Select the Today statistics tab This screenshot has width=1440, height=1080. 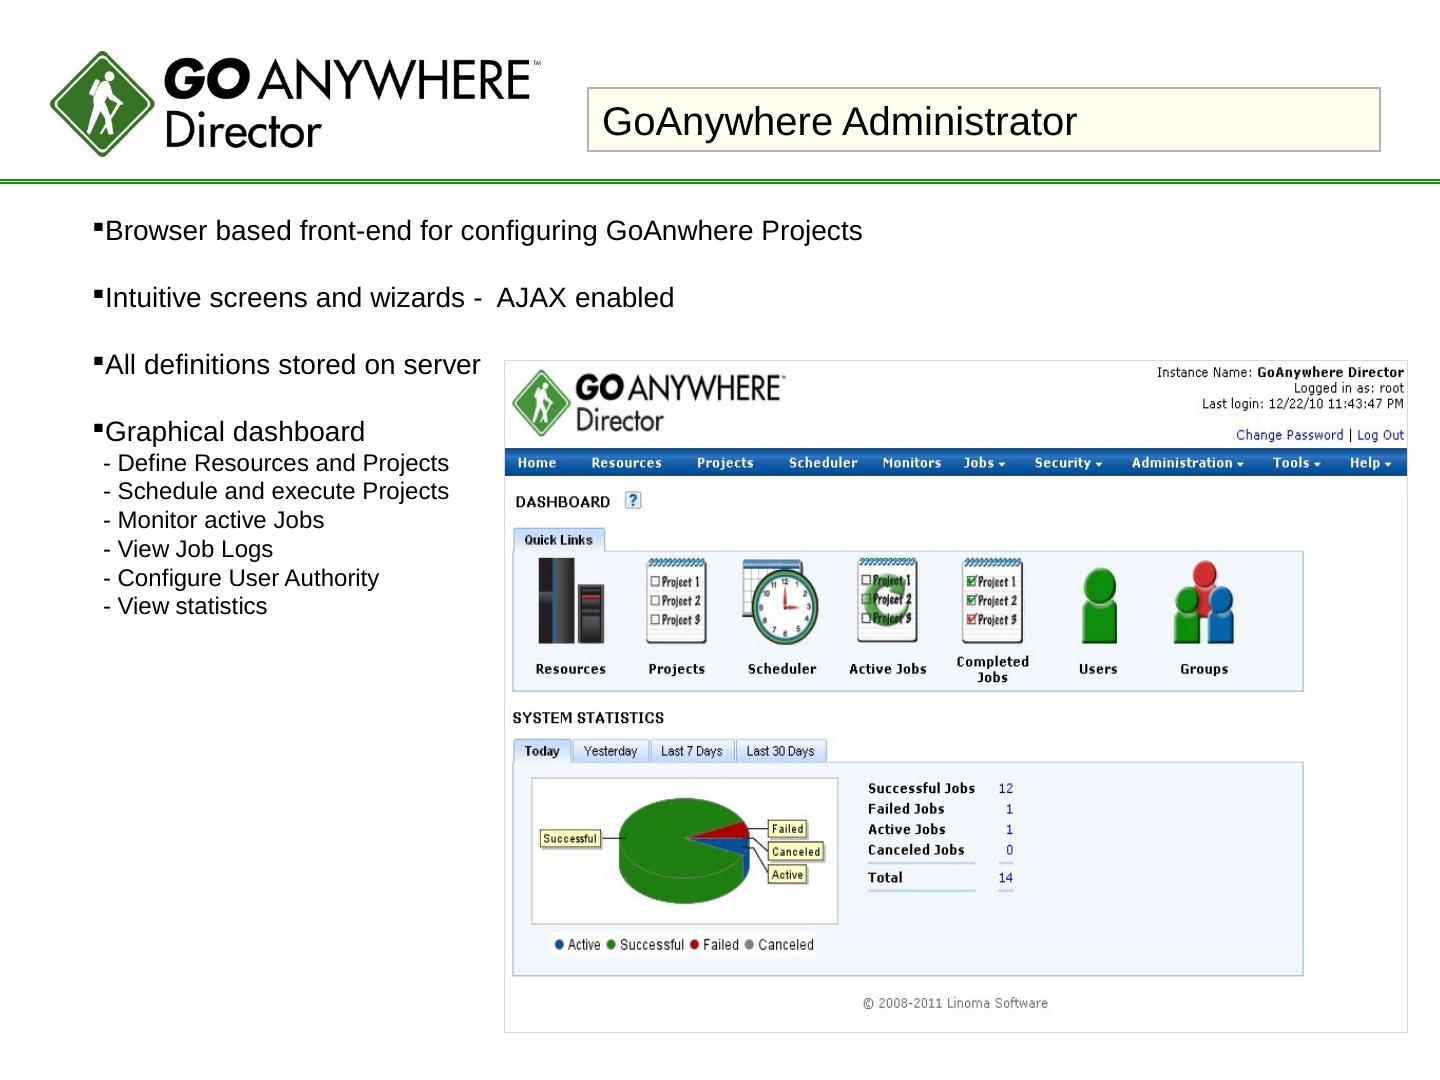coord(542,751)
